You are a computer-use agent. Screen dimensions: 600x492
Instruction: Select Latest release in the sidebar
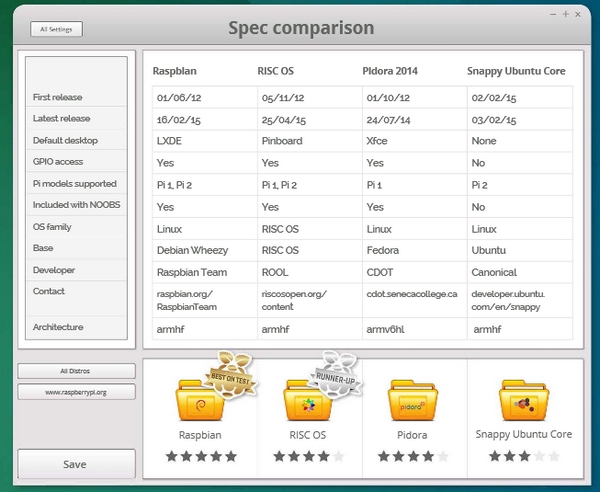77,119
